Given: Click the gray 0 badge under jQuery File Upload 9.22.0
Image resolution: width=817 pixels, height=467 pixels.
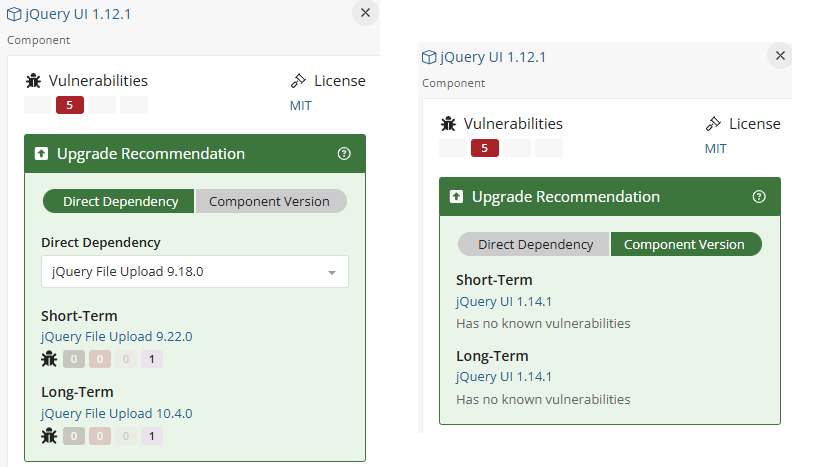Looking at the screenshot, I should (74, 359).
